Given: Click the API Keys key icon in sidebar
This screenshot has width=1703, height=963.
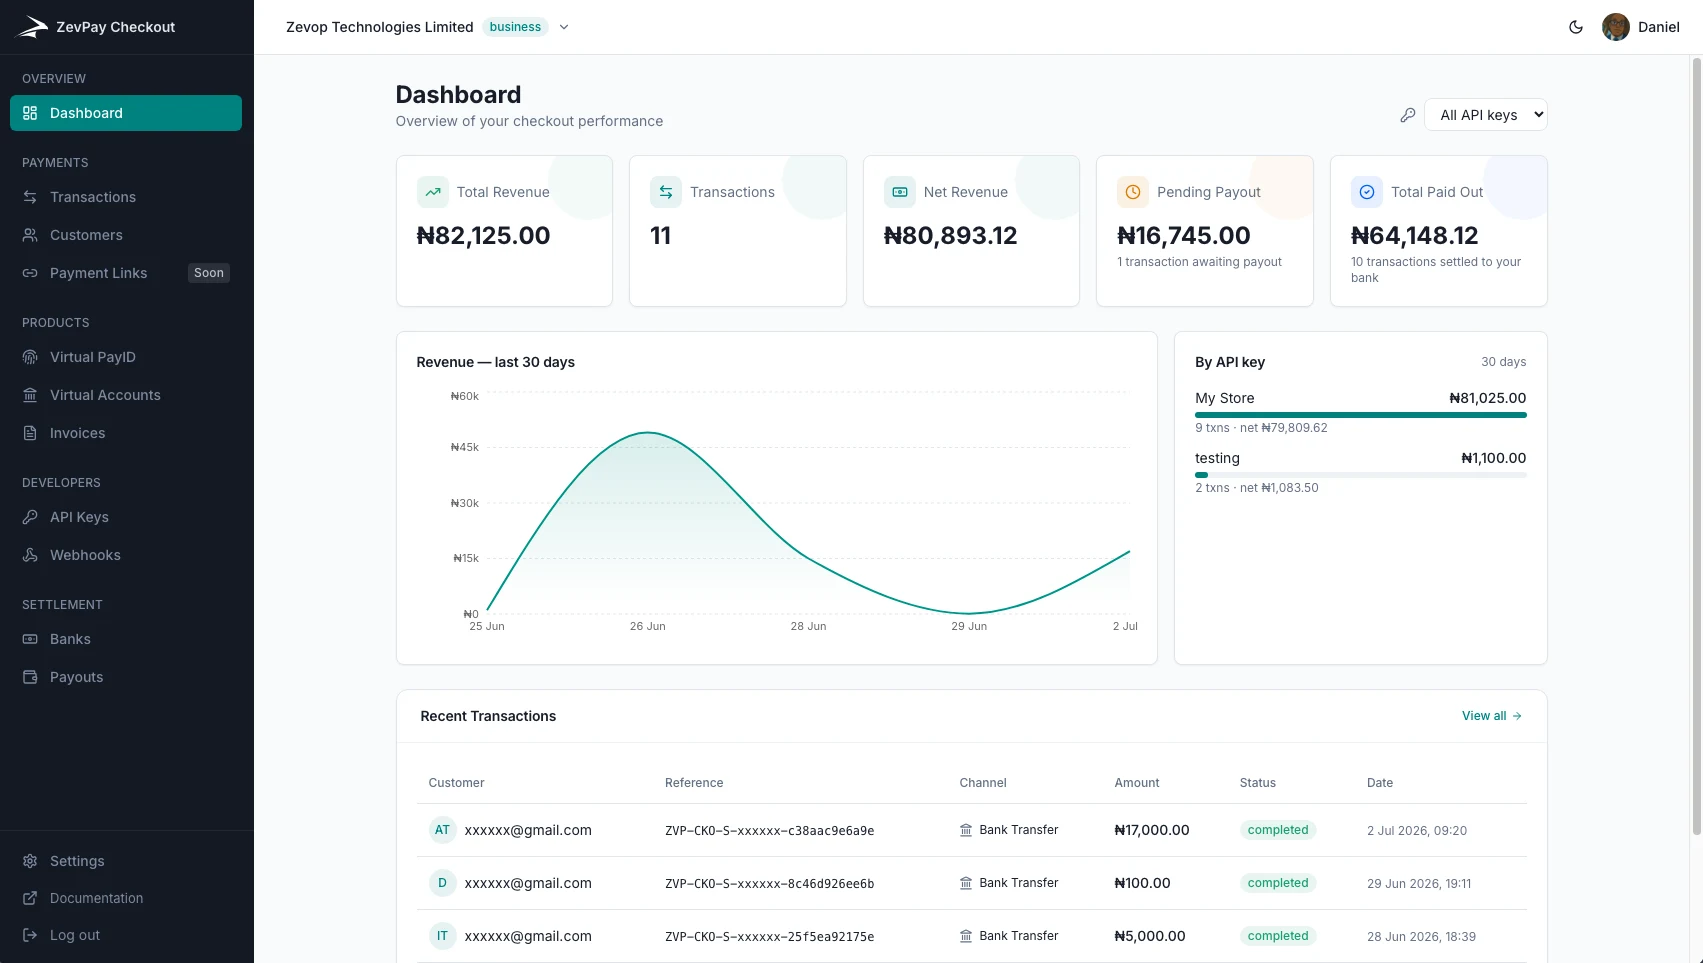Looking at the screenshot, I should (x=30, y=517).
